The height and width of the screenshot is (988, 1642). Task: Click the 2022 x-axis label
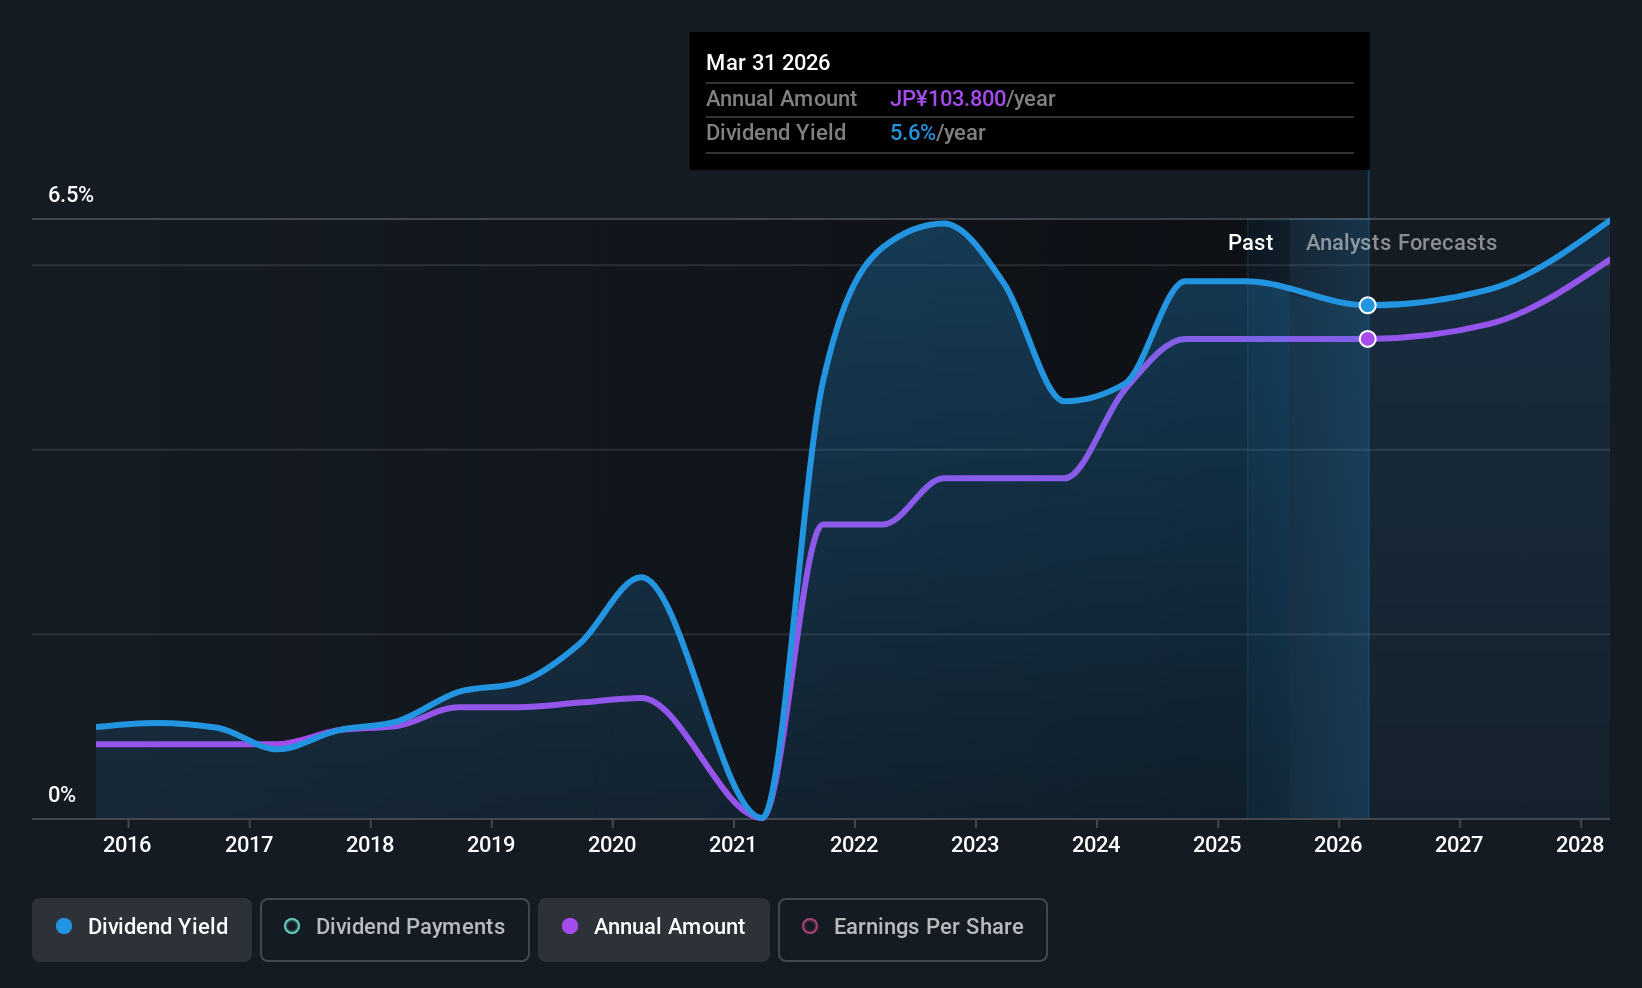pos(854,845)
